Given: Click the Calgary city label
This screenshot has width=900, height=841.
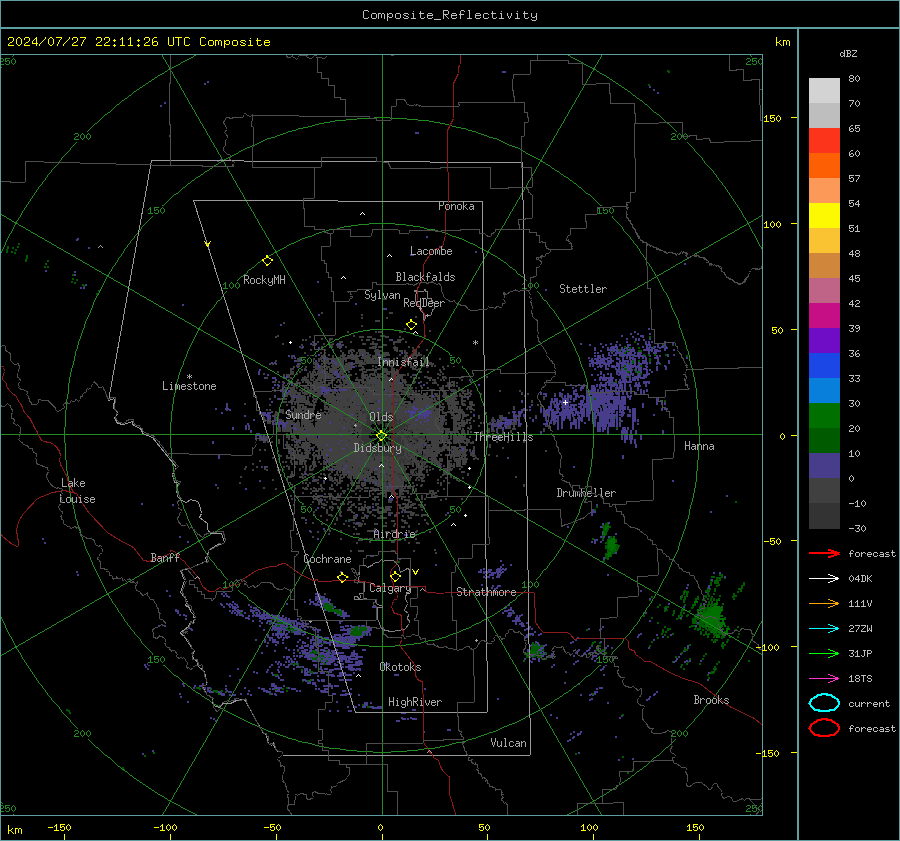Looking at the screenshot, I should (x=390, y=588).
